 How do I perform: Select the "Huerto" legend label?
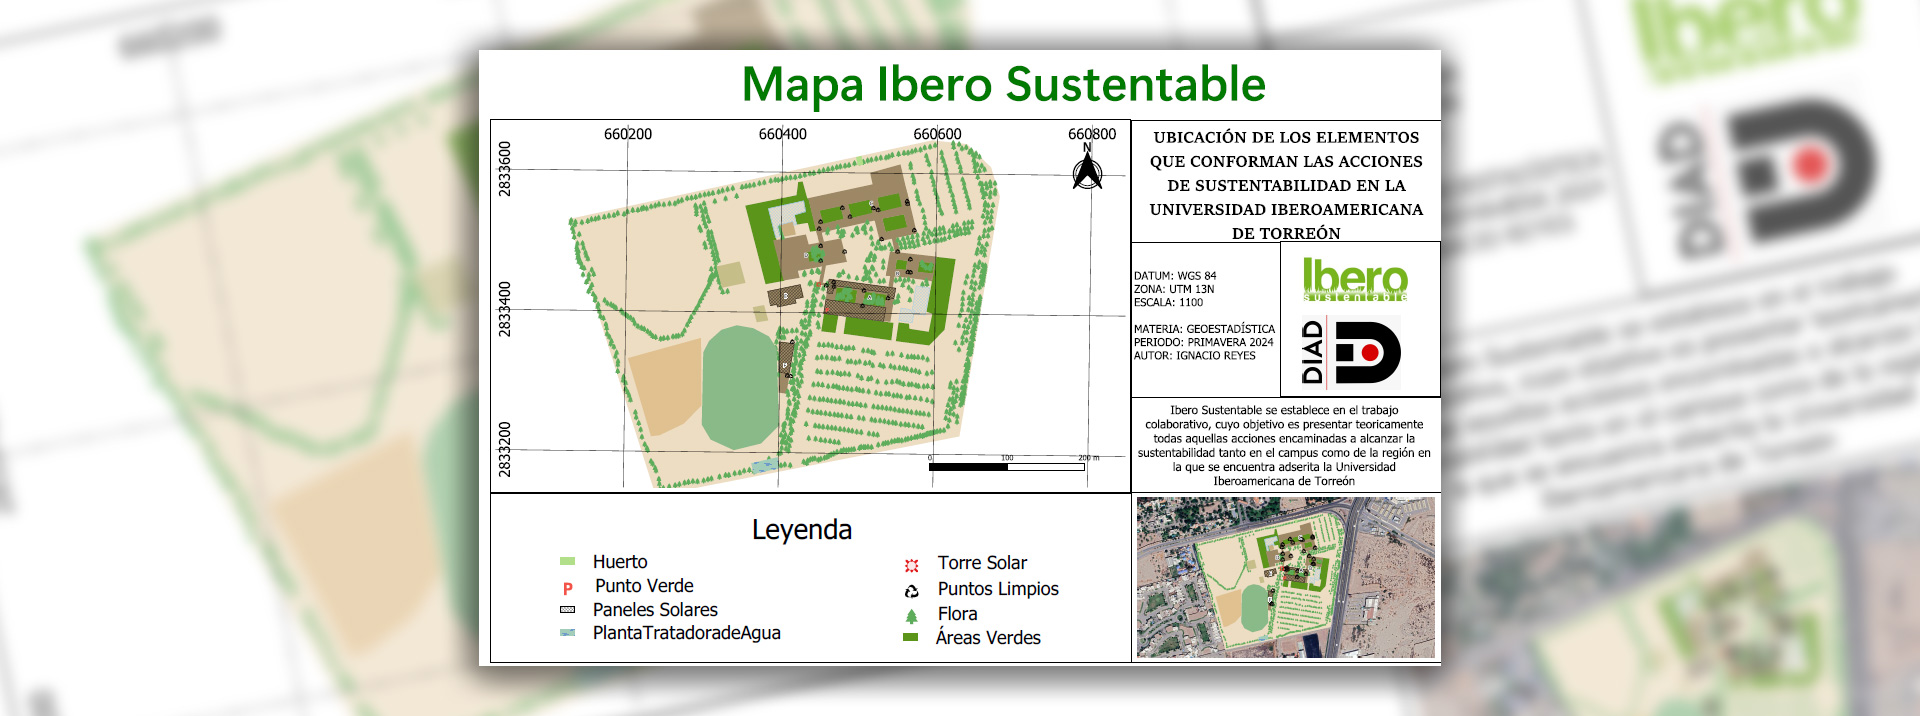620,562
